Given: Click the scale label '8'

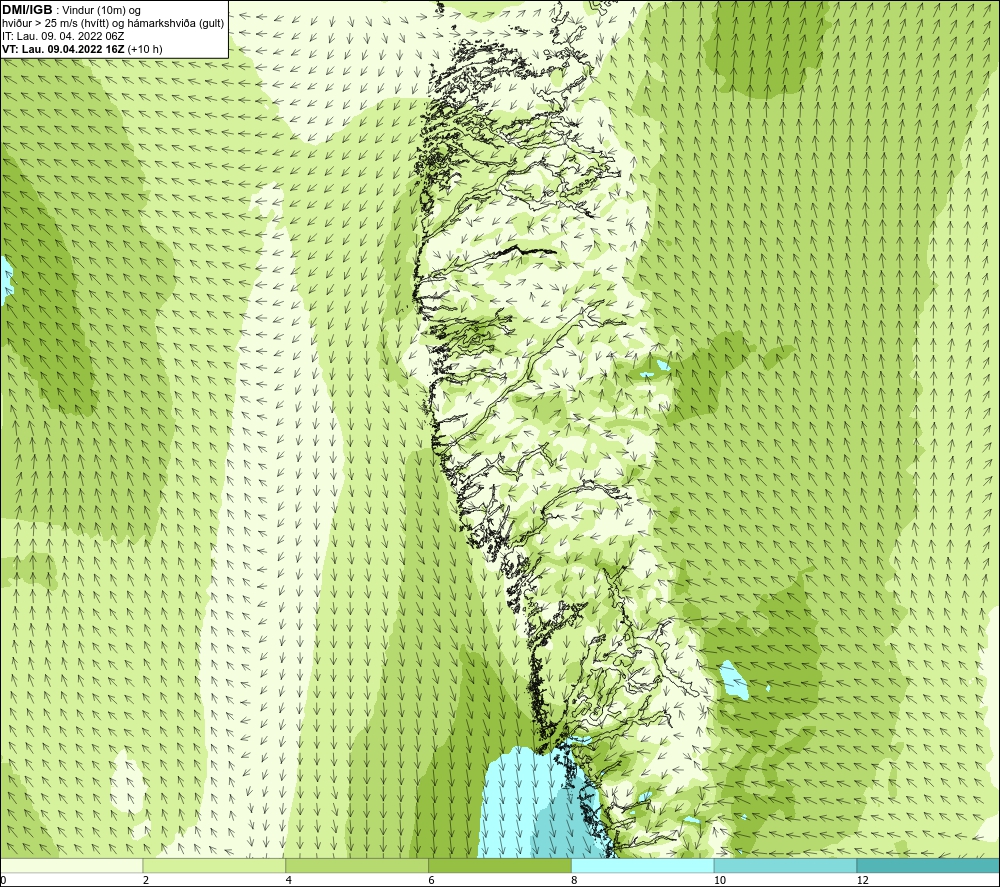Looking at the screenshot, I should point(575,880).
